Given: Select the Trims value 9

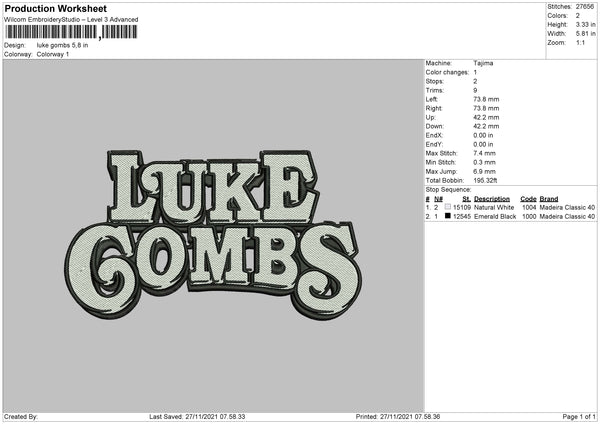Looking at the screenshot, I should pos(475,90).
